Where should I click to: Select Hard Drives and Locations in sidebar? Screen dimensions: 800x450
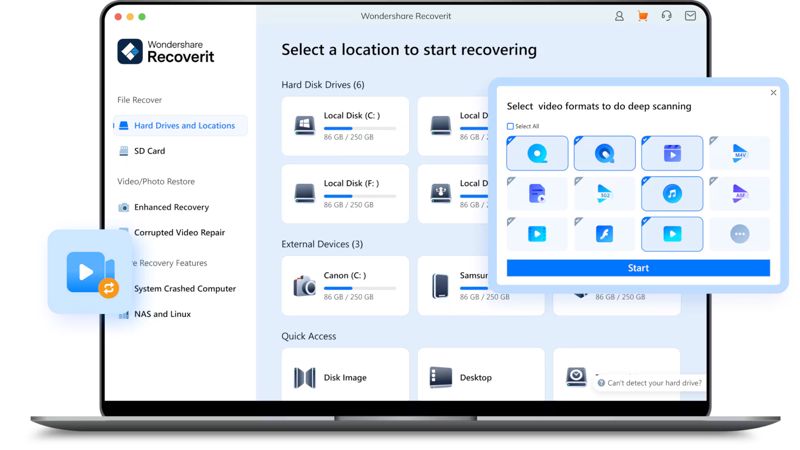pyautogui.click(x=181, y=126)
